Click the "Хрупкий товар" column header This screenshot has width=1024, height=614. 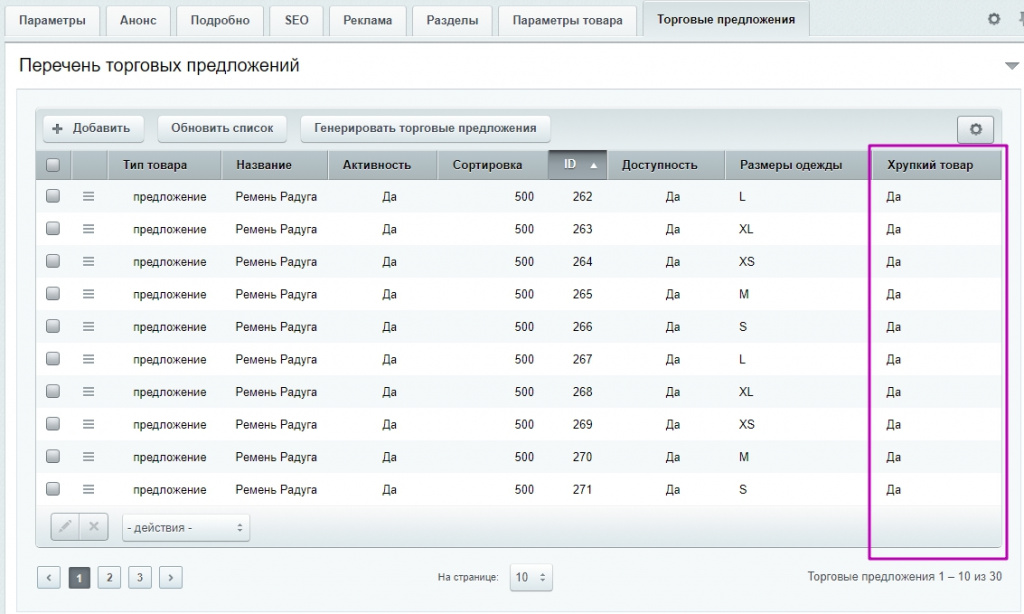(936, 165)
